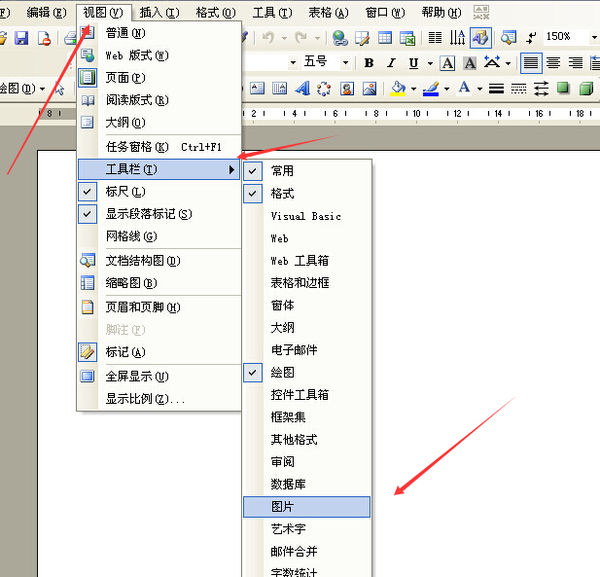Image resolution: width=600 pixels, height=577 pixels.
Task: Open the 插入(I) menu
Action: coord(159,13)
